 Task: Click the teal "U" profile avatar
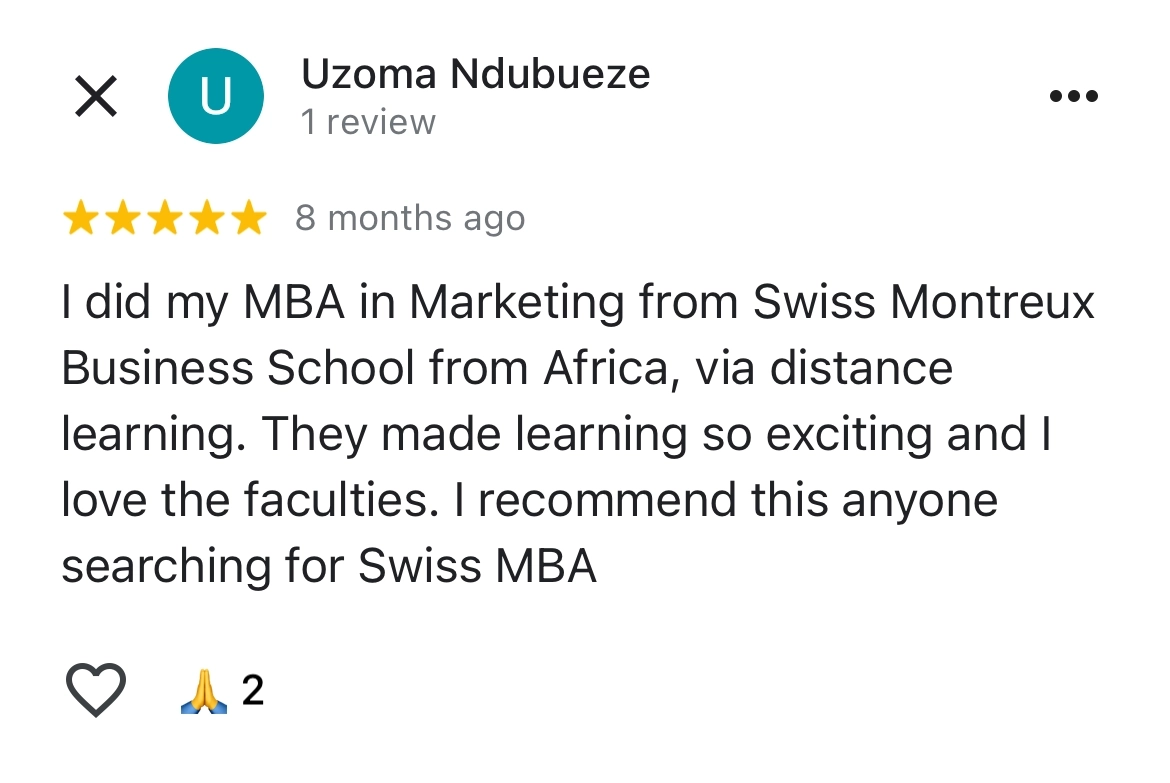pos(216,97)
